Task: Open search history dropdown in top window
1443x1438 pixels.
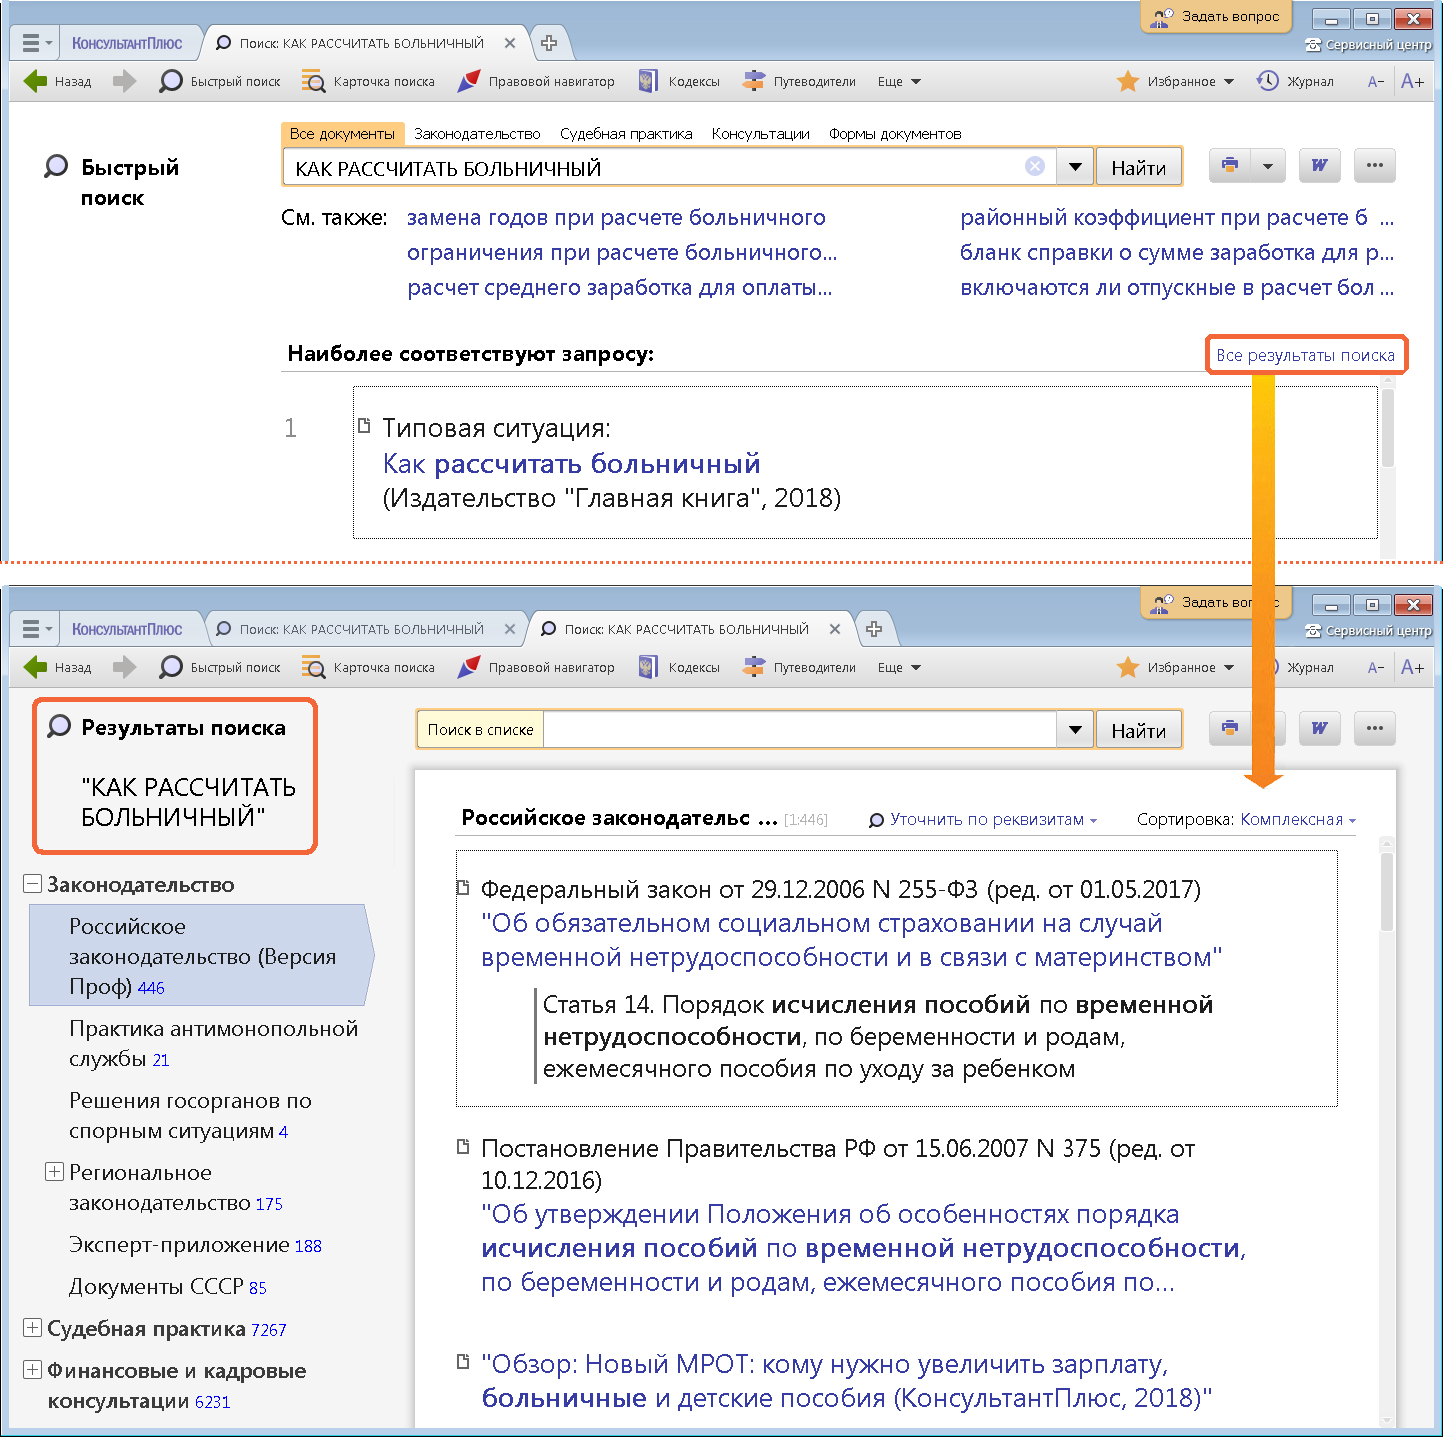Action: tap(1075, 167)
